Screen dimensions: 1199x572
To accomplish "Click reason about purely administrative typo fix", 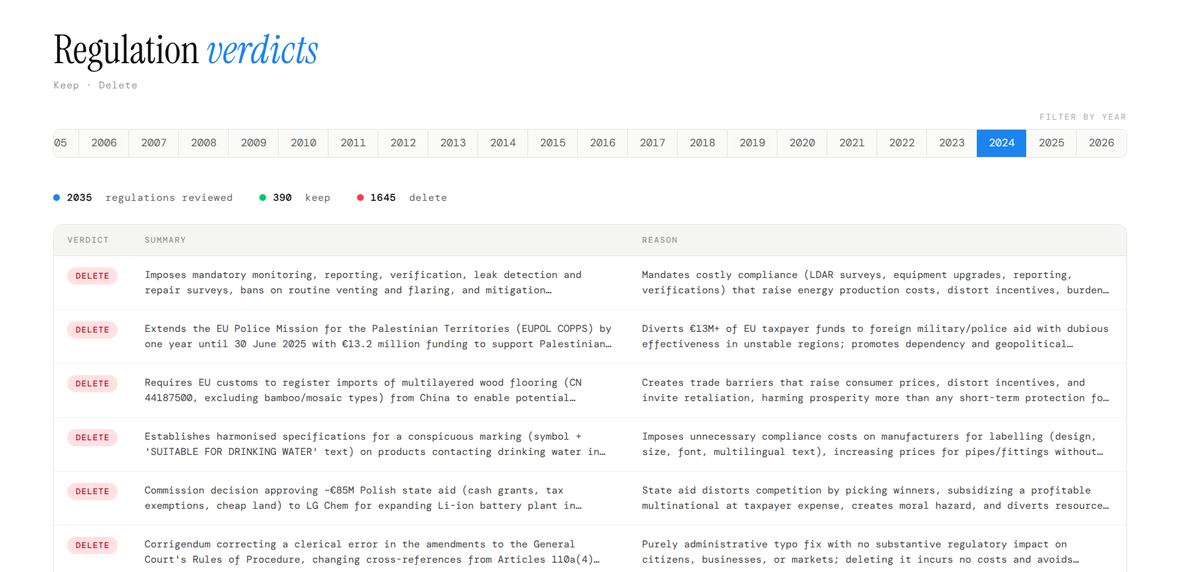I will (860, 552).
